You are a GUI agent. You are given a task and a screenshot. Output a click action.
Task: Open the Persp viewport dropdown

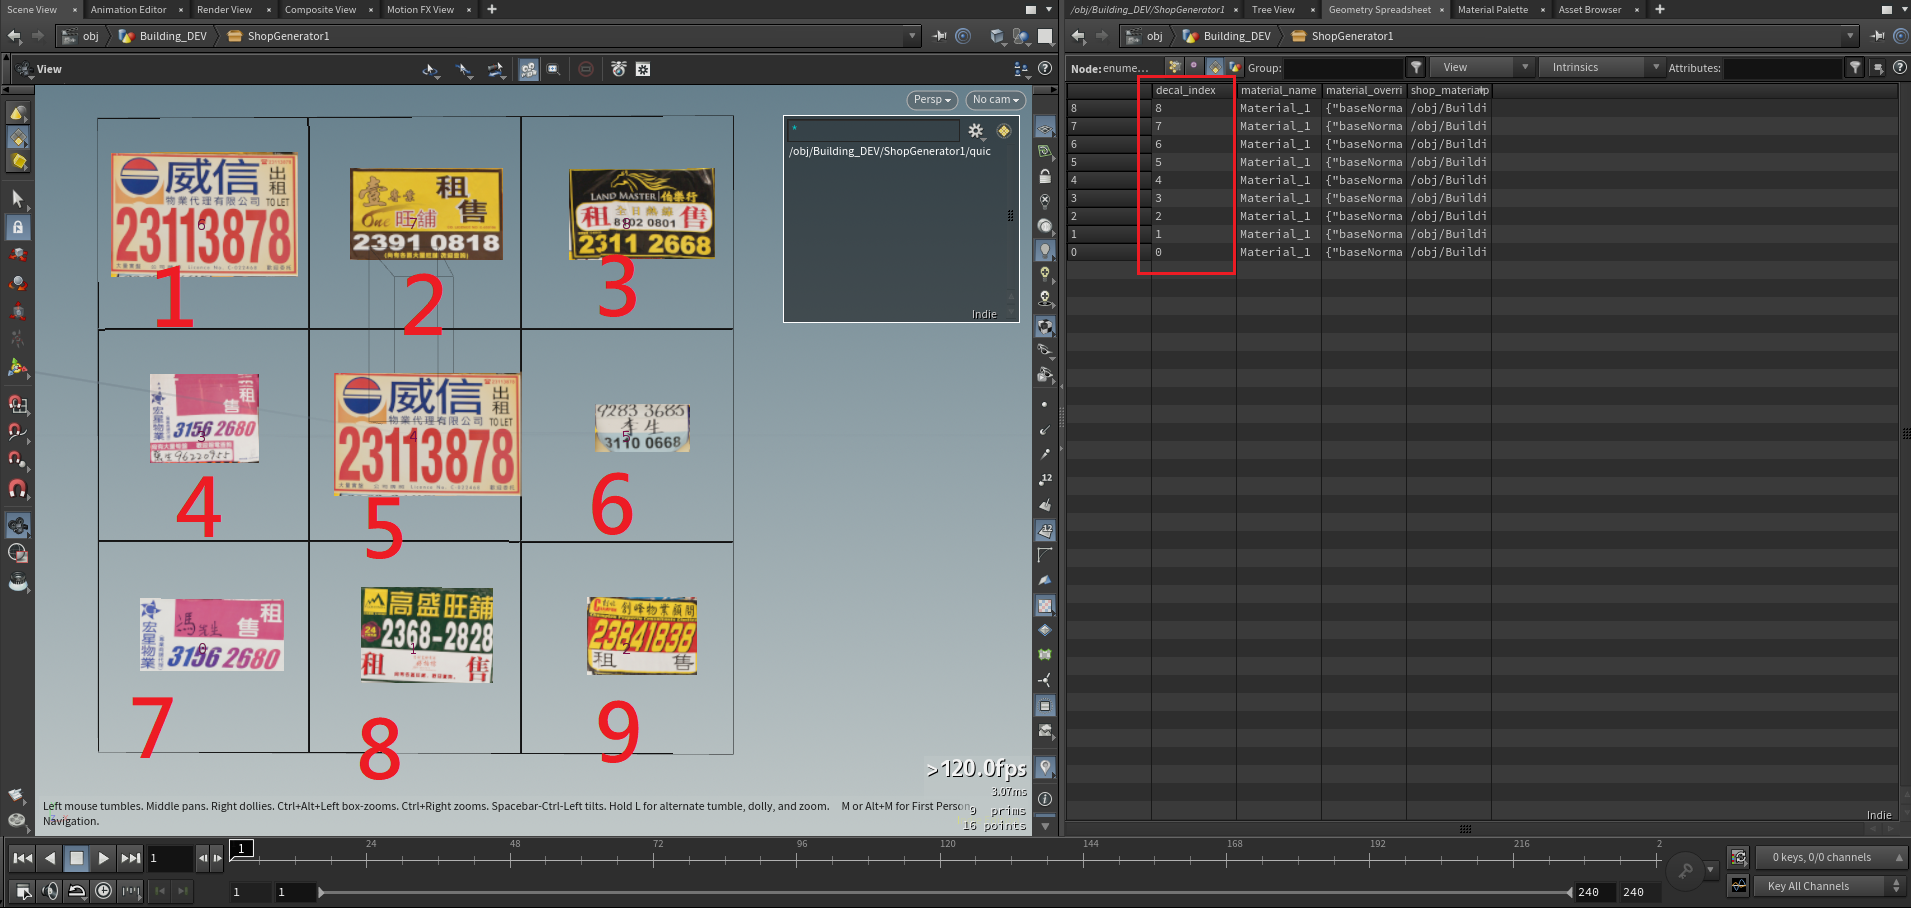932,100
